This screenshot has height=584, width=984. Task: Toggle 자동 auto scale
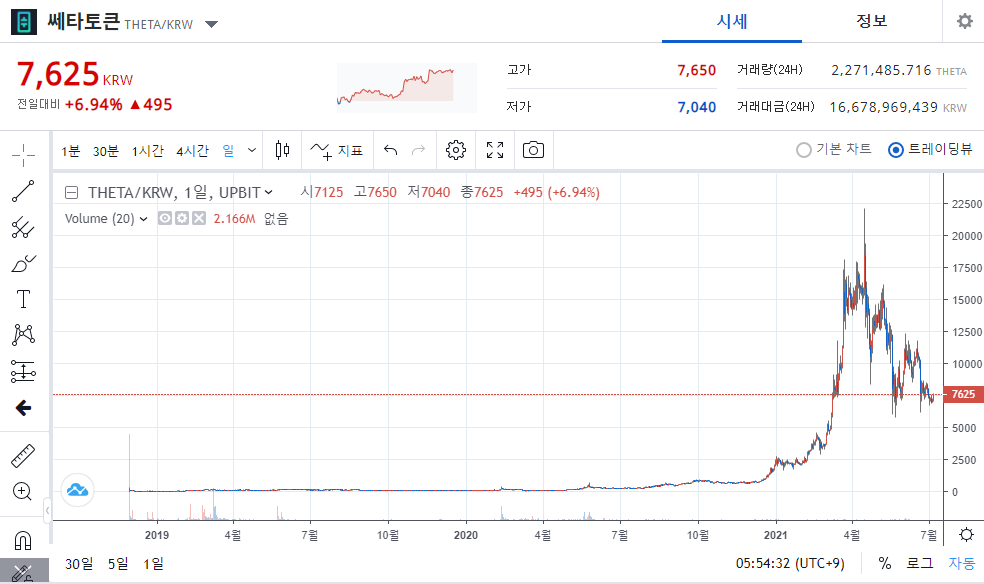[962, 563]
